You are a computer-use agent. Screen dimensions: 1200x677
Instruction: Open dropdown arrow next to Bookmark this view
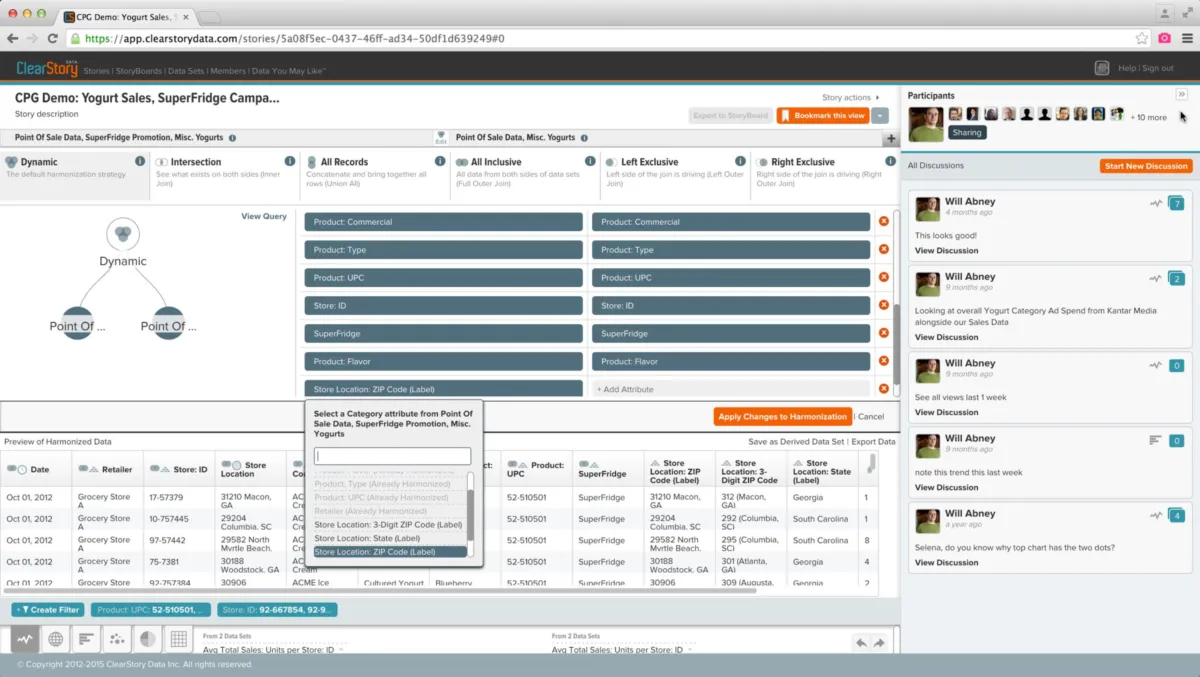pyautogui.click(x=880, y=116)
